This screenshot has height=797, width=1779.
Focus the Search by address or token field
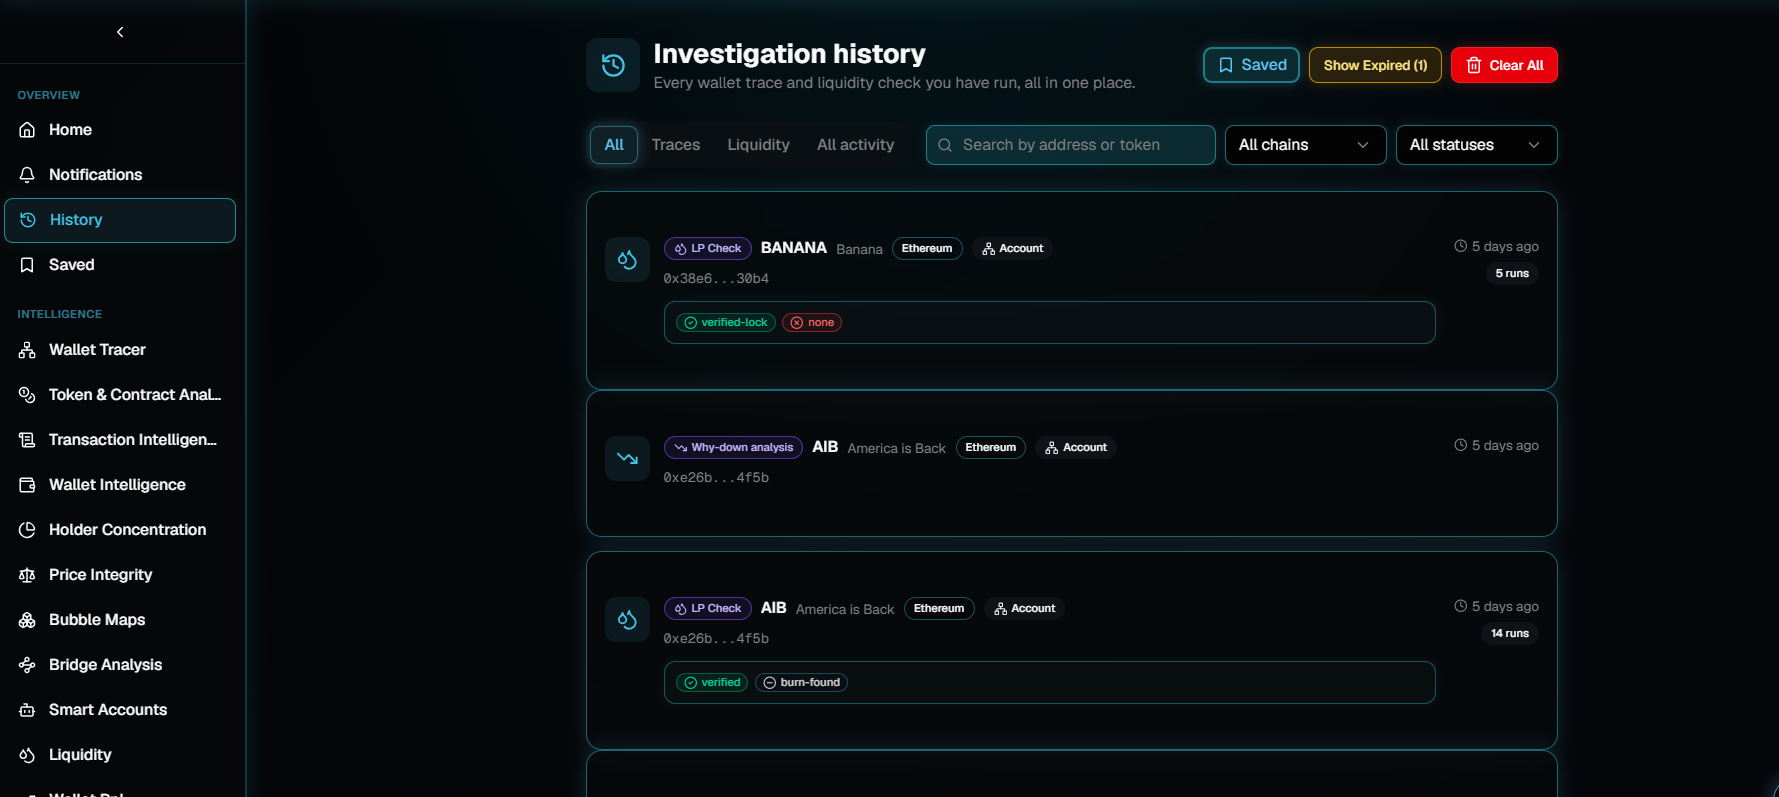pyautogui.click(x=1070, y=145)
